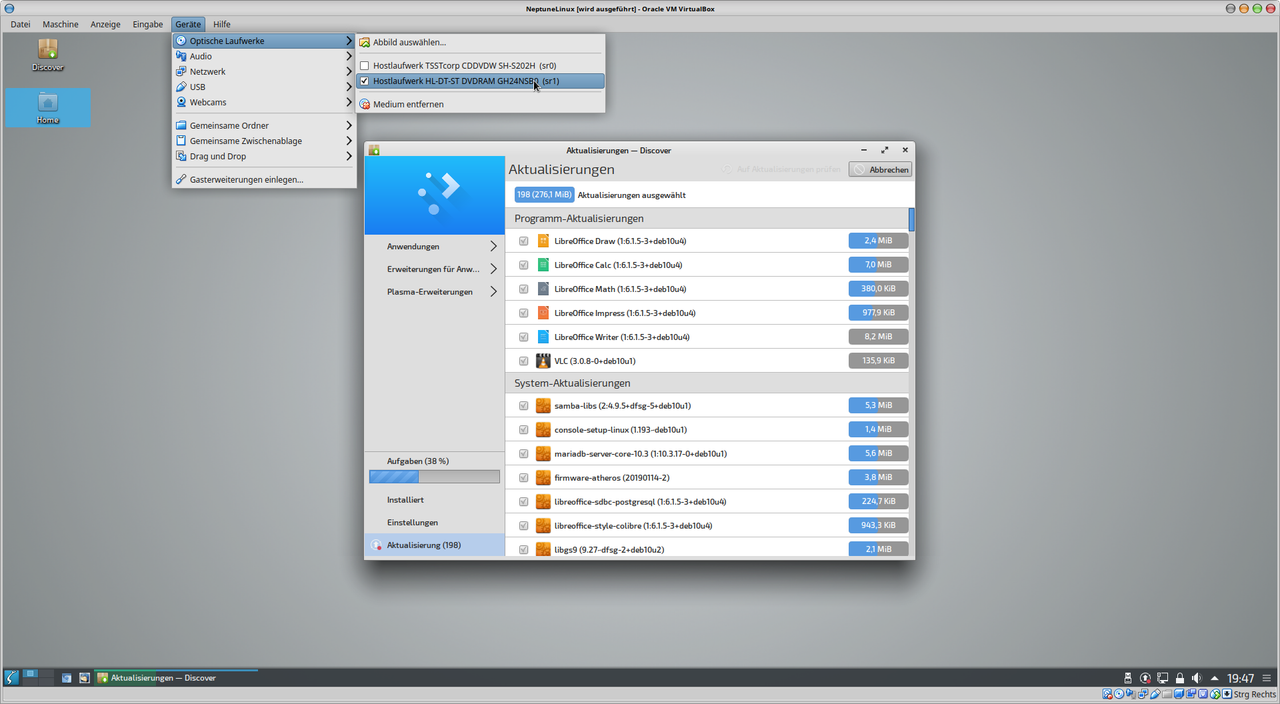
Task: Check the TSSTcorp CDDVDW host drive
Action: 365,66
